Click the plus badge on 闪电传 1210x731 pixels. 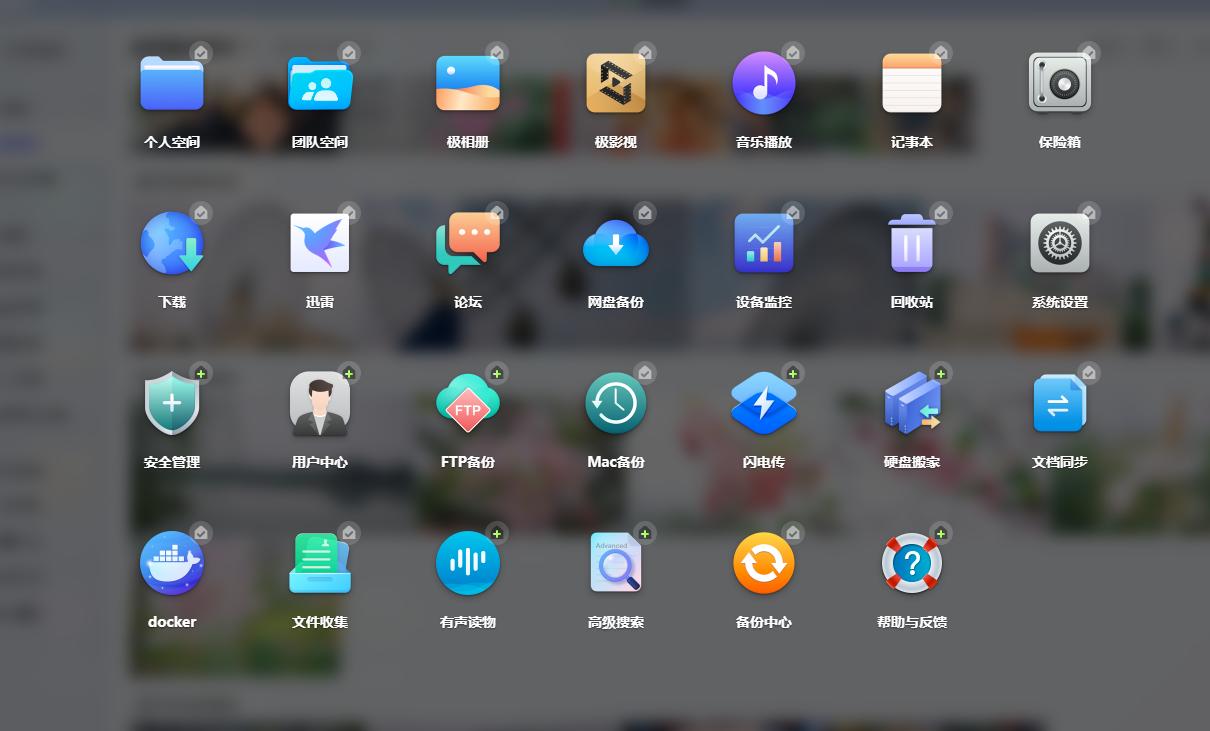tap(793, 373)
